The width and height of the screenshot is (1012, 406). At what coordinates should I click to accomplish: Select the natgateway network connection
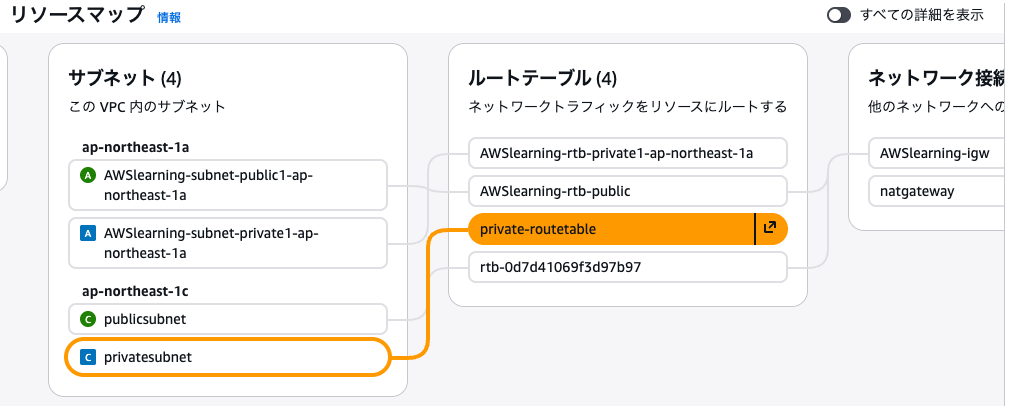pyautogui.click(x=917, y=190)
